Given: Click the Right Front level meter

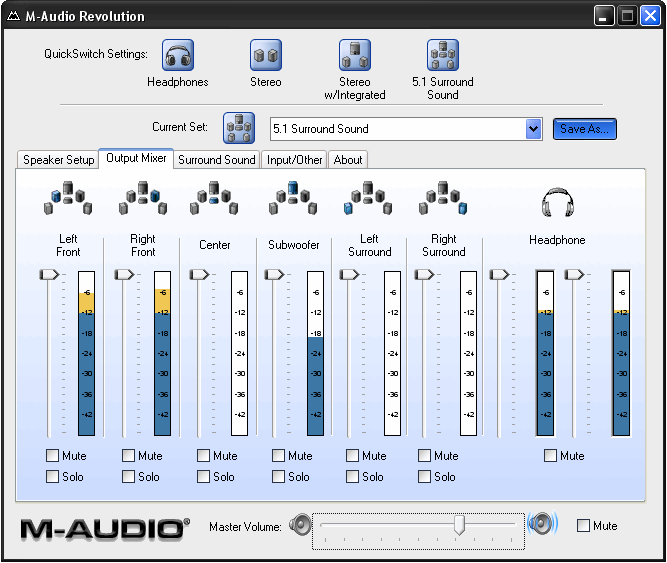Looking at the screenshot, I should (162, 353).
